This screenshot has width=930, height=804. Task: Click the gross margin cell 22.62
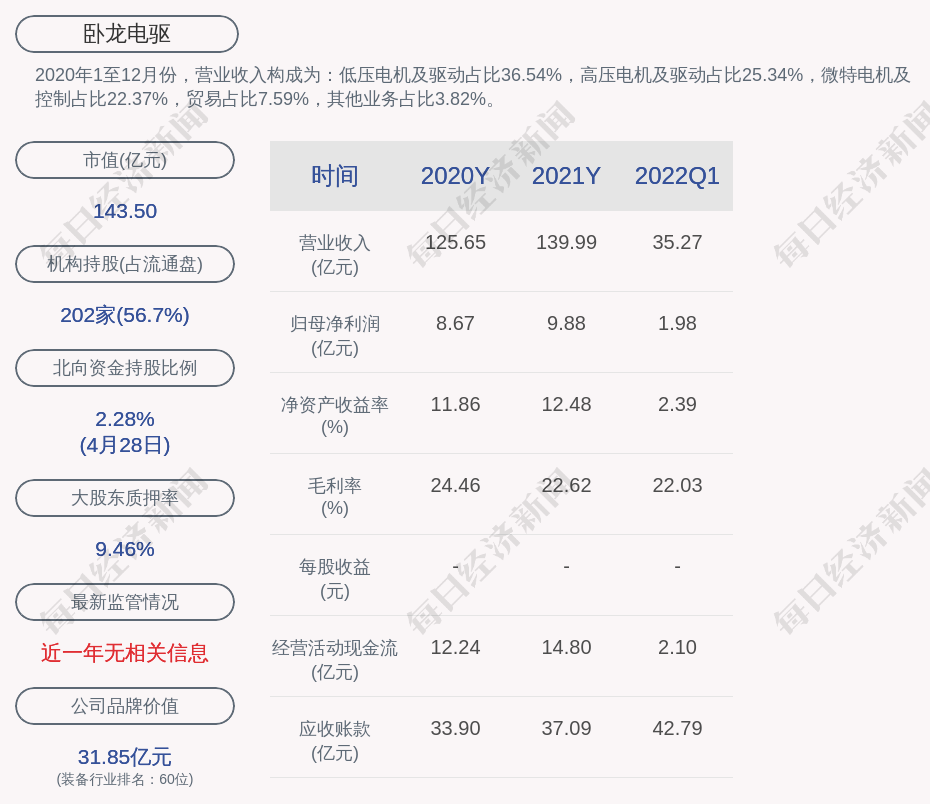pos(566,485)
